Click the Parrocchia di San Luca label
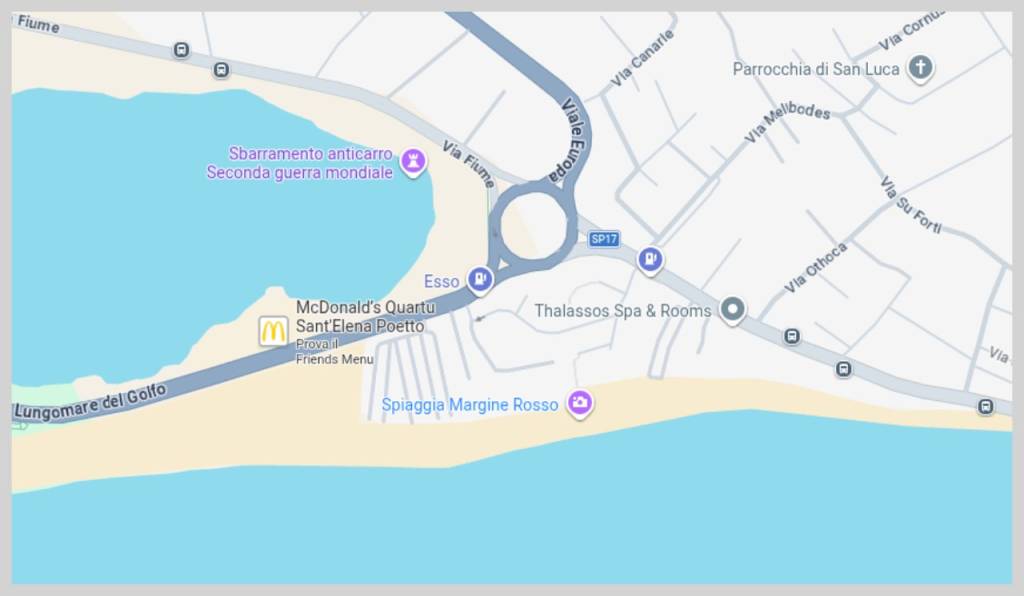 (x=816, y=69)
